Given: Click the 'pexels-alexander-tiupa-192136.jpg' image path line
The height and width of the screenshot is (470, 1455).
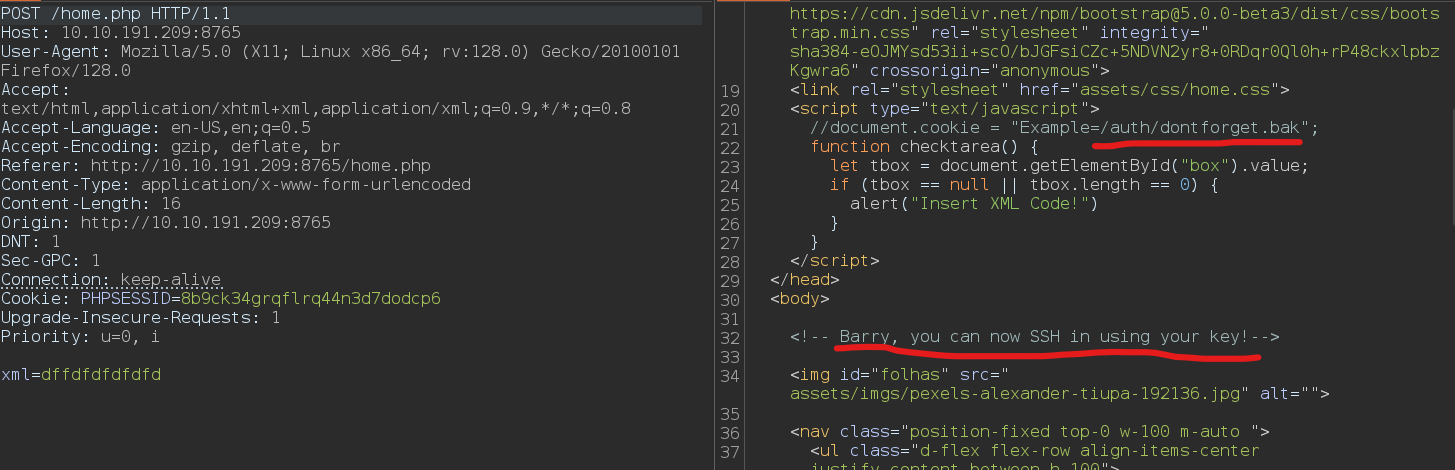Looking at the screenshot, I should [x=1060, y=394].
